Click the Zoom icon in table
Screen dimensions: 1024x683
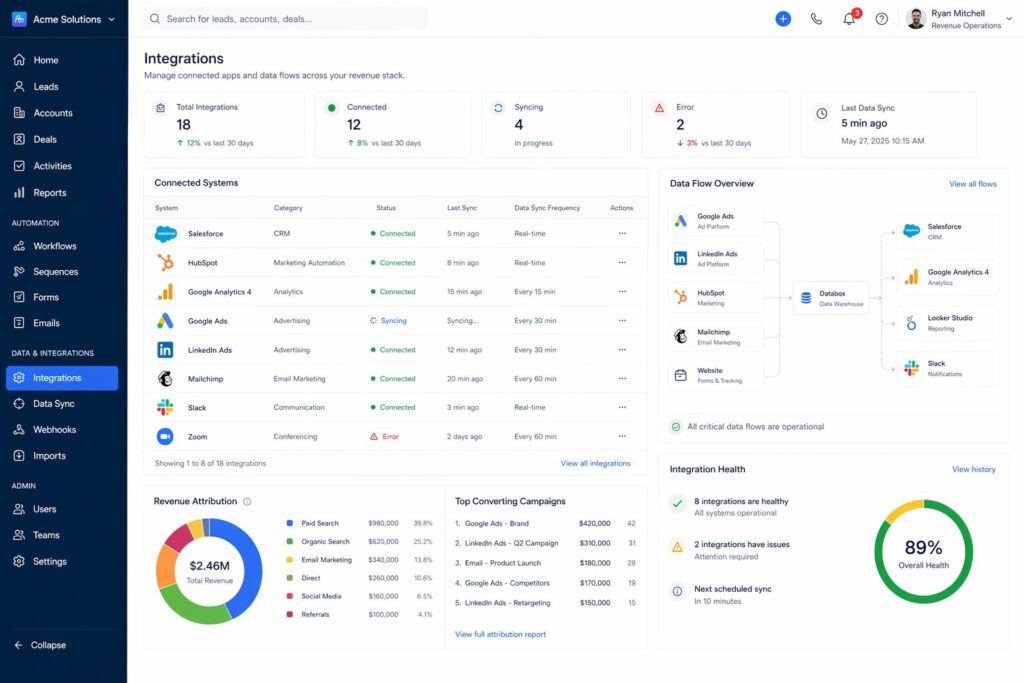click(x=165, y=436)
